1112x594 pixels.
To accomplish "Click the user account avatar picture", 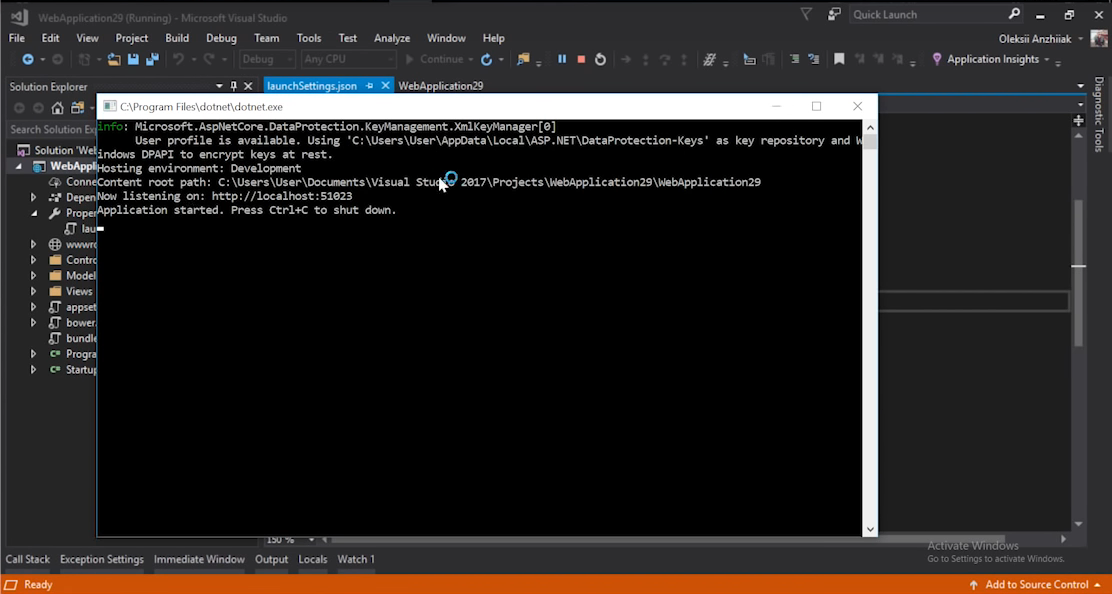I will click(x=1100, y=38).
